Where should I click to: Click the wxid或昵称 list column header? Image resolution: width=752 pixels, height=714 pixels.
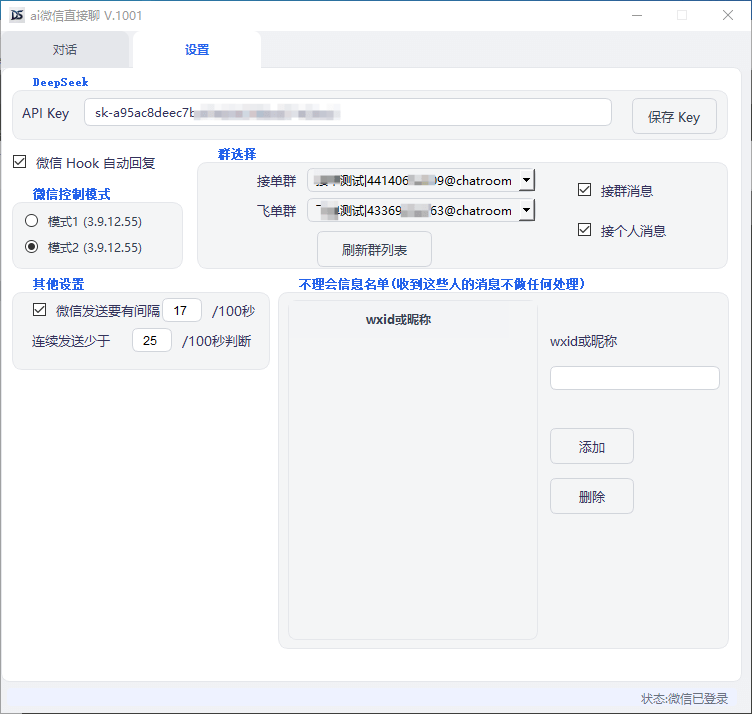click(x=398, y=320)
